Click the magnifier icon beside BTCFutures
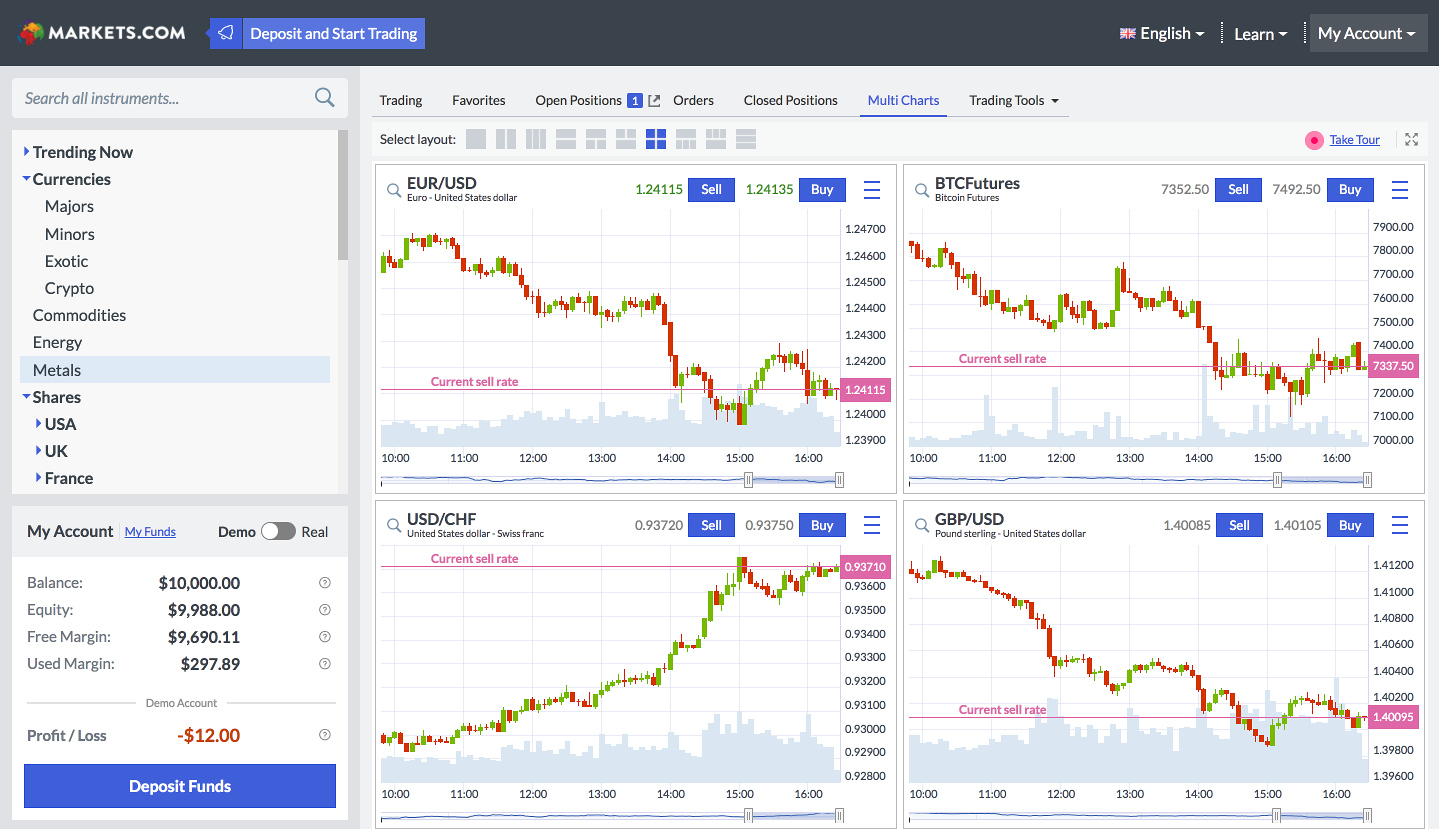This screenshot has height=829, width=1439. click(921, 189)
